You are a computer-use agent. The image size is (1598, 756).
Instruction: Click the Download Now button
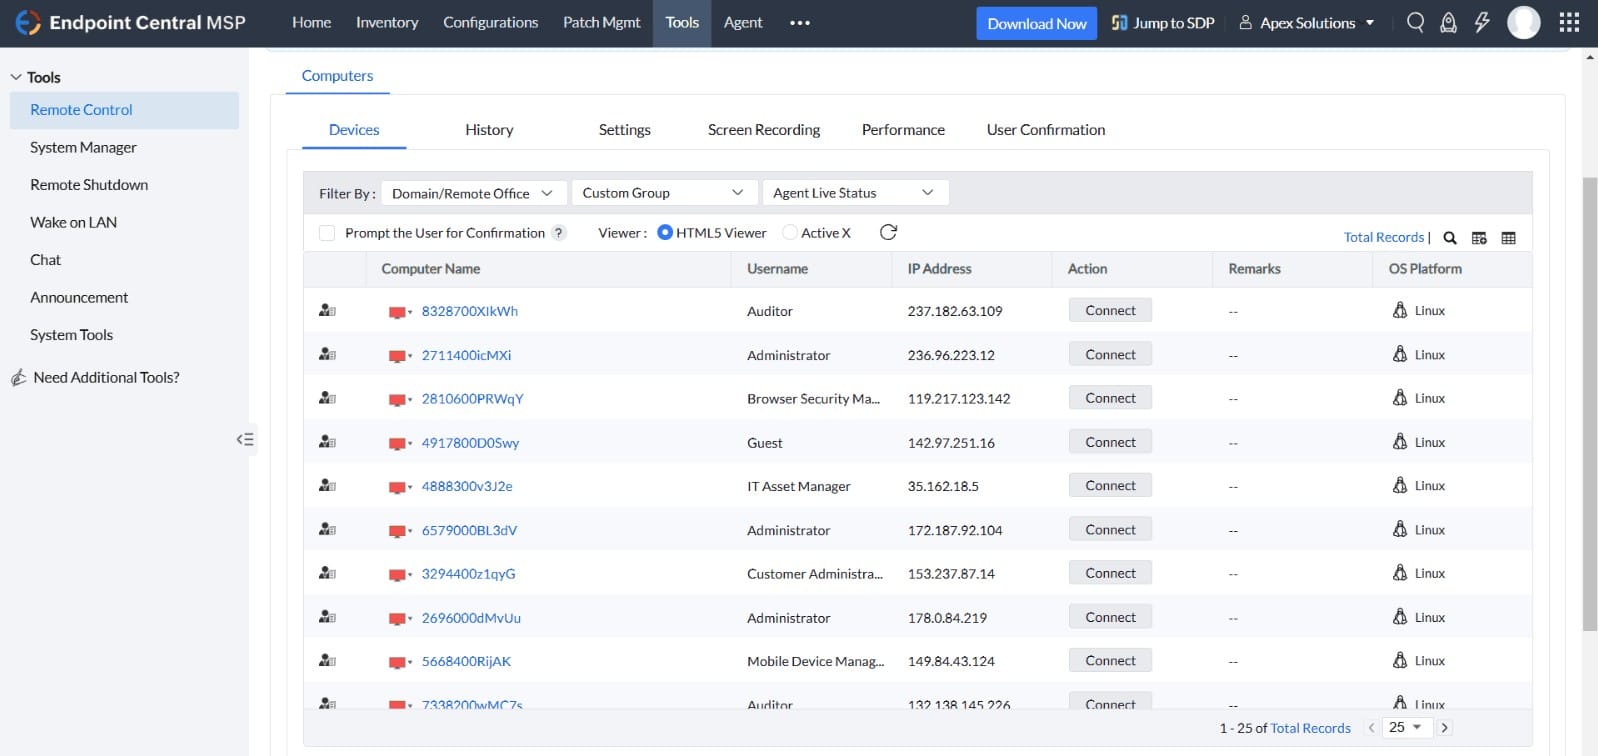click(1036, 23)
